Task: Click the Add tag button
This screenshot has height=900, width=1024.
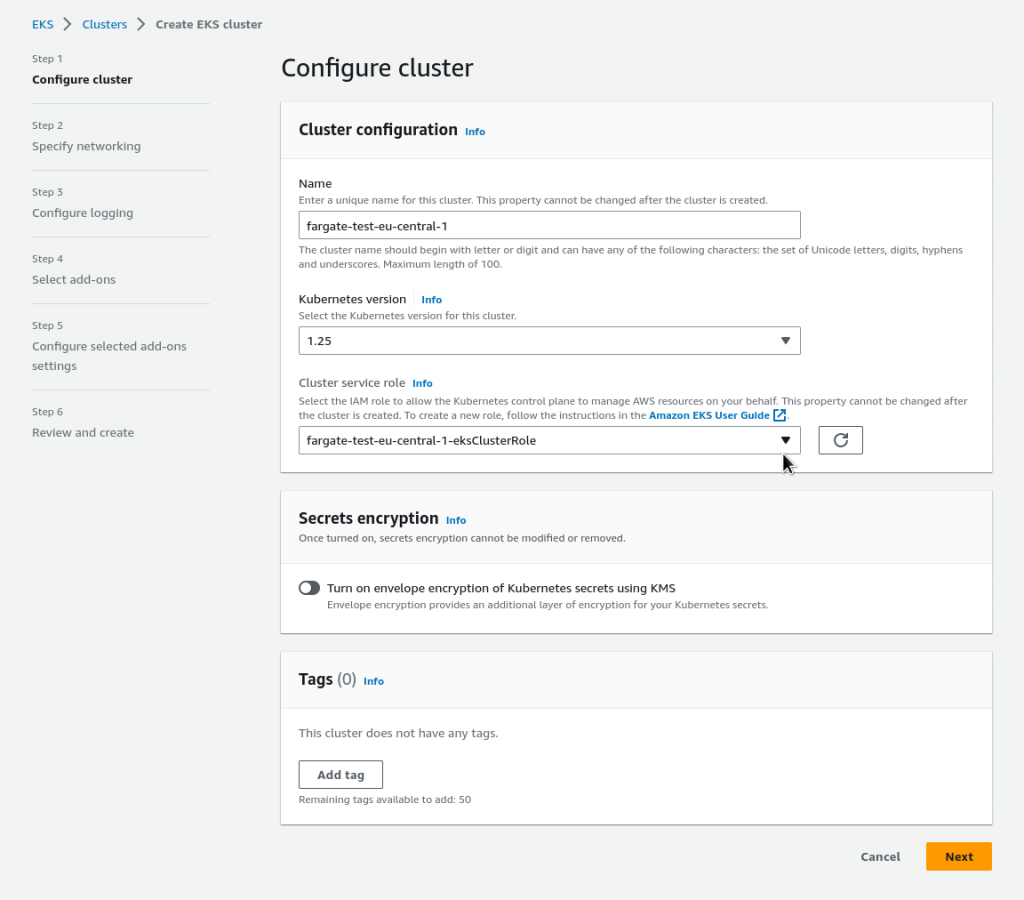Action: click(x=340, y=774)
